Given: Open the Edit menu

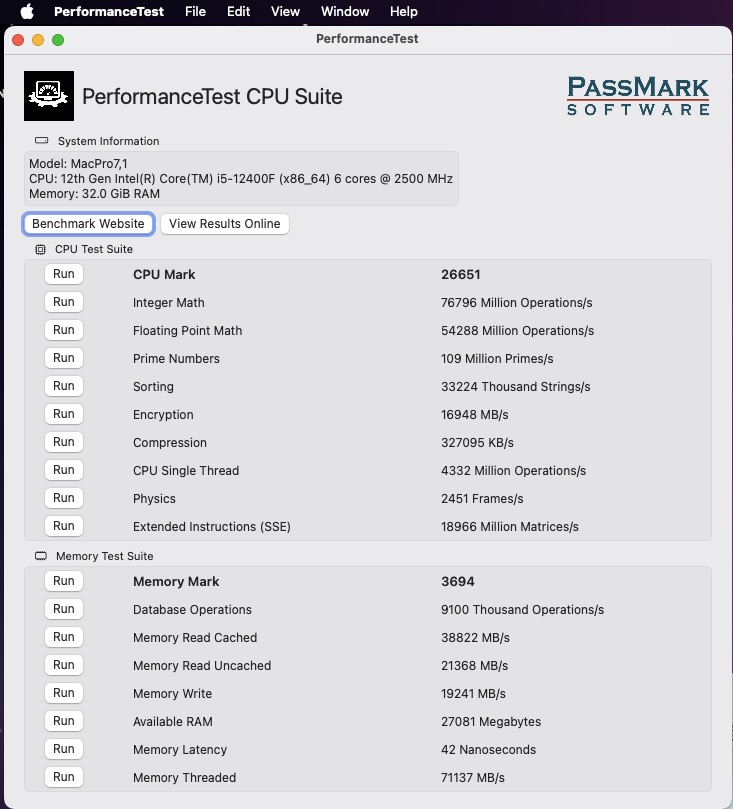Looking at the screenshot, I should click(238, 12).
